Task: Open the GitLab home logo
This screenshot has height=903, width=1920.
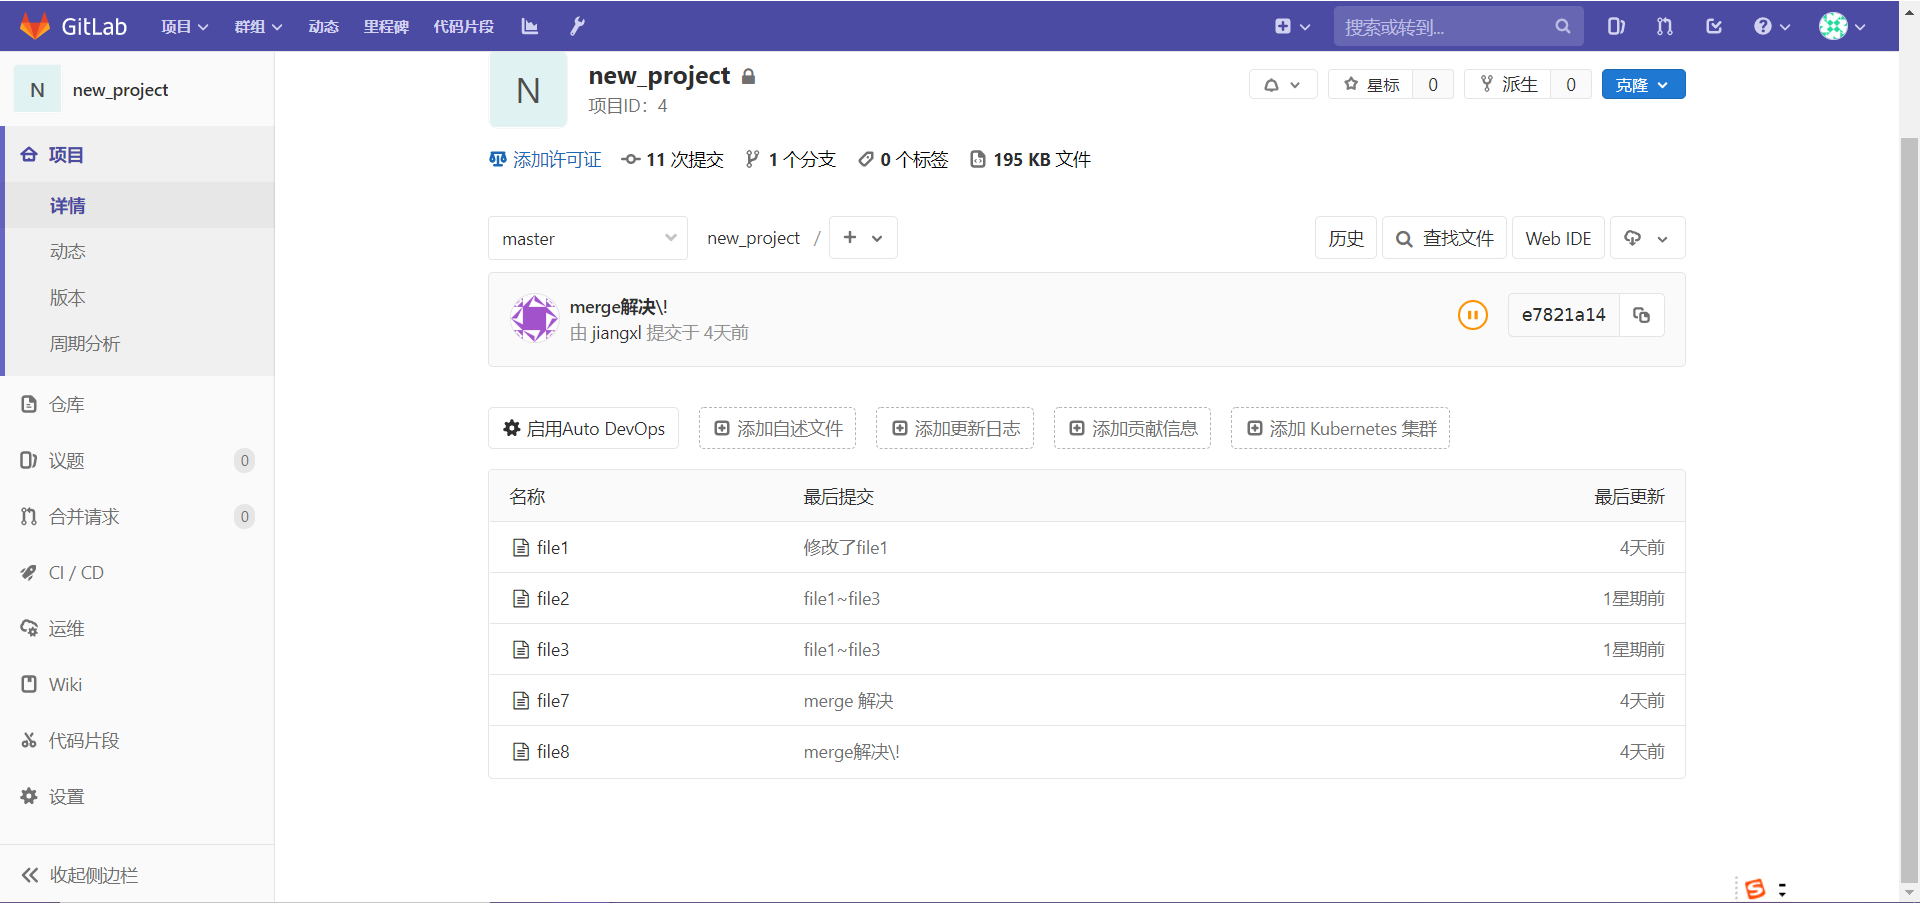Action: (73, 26)
